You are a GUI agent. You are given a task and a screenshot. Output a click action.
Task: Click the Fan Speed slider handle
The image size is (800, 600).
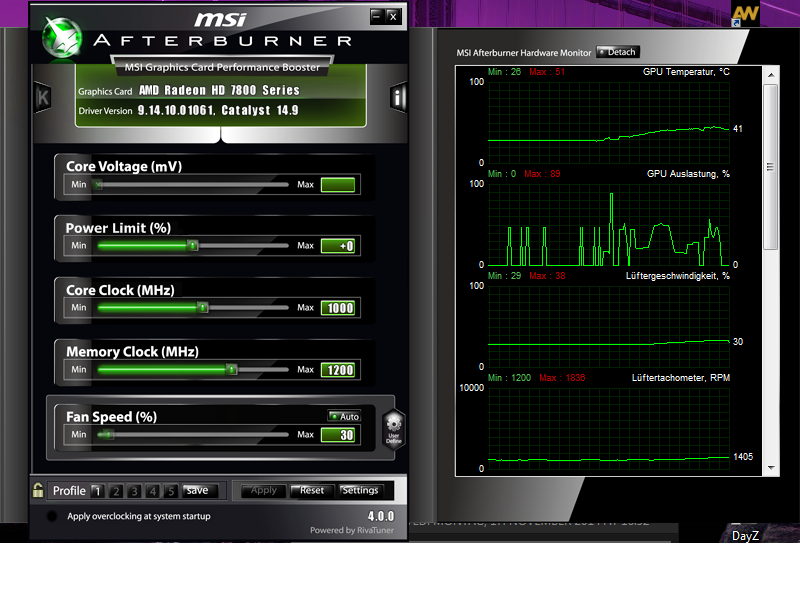(107, 435)
